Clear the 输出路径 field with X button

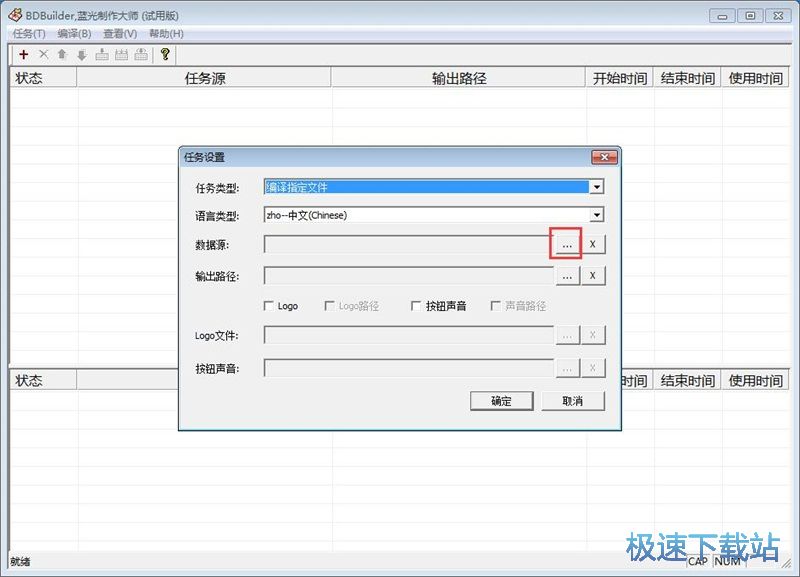pos(592,276)
